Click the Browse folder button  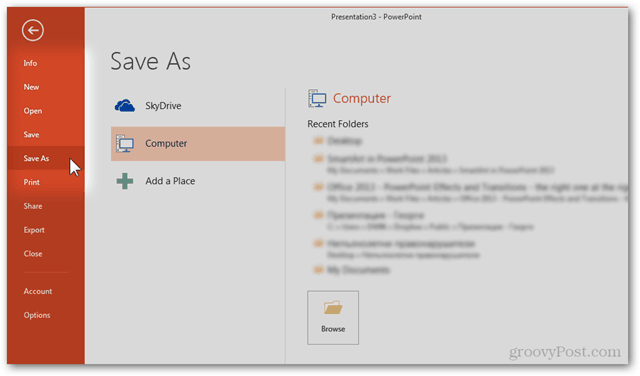coord(333,318)
